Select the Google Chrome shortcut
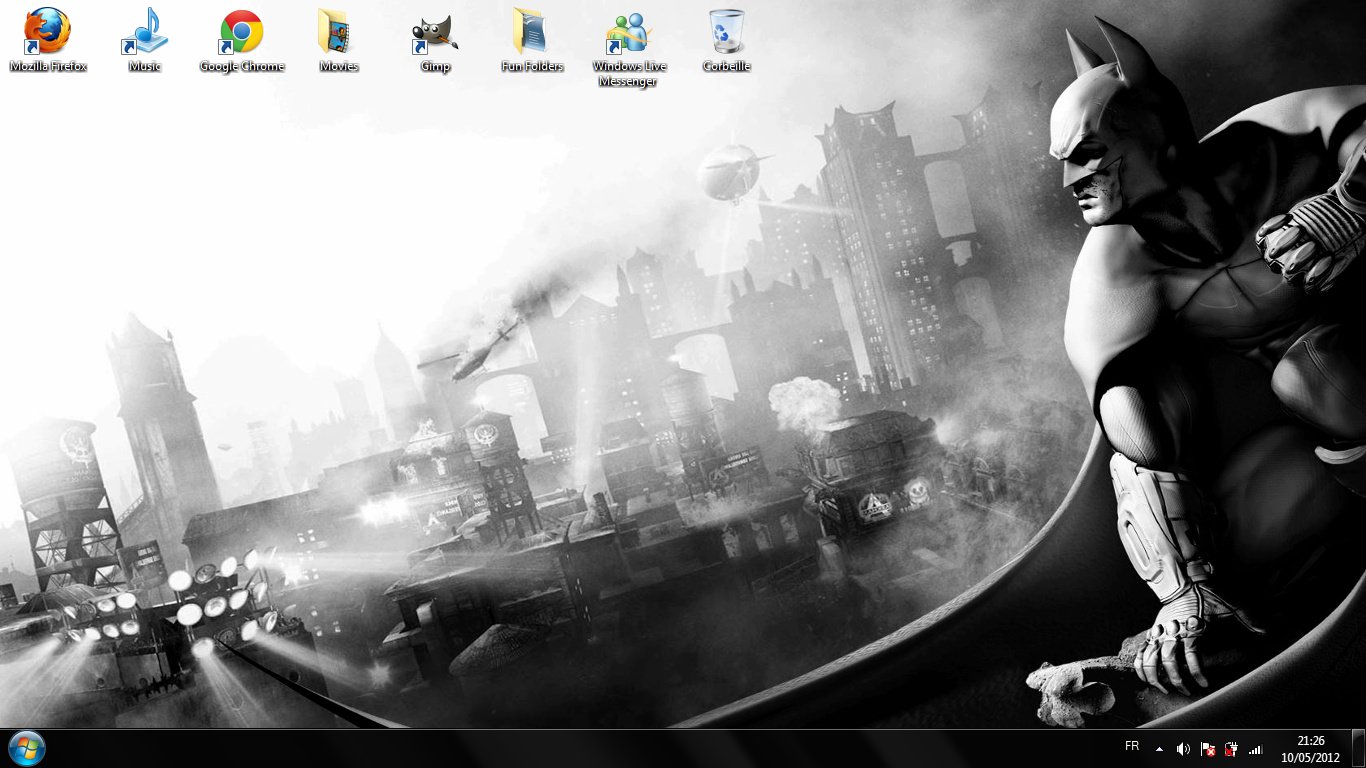 coord(241,40)
